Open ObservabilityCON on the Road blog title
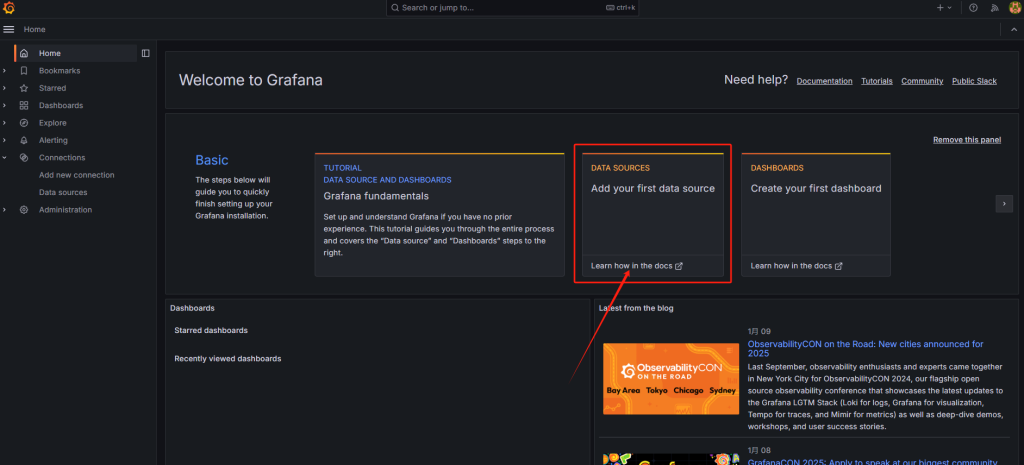Viewport: 1024px width, 465px height. [865, 349]
